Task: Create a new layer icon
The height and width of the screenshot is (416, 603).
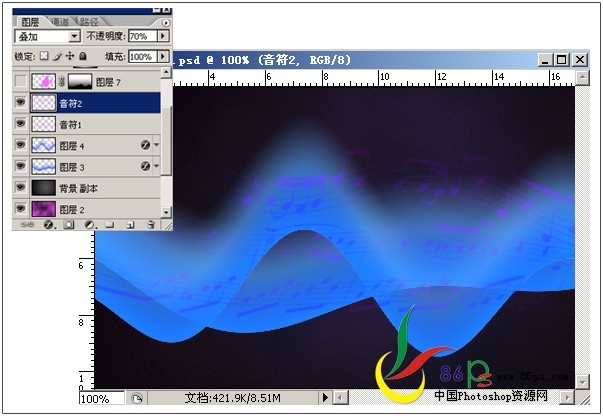Action: (130, 225)
